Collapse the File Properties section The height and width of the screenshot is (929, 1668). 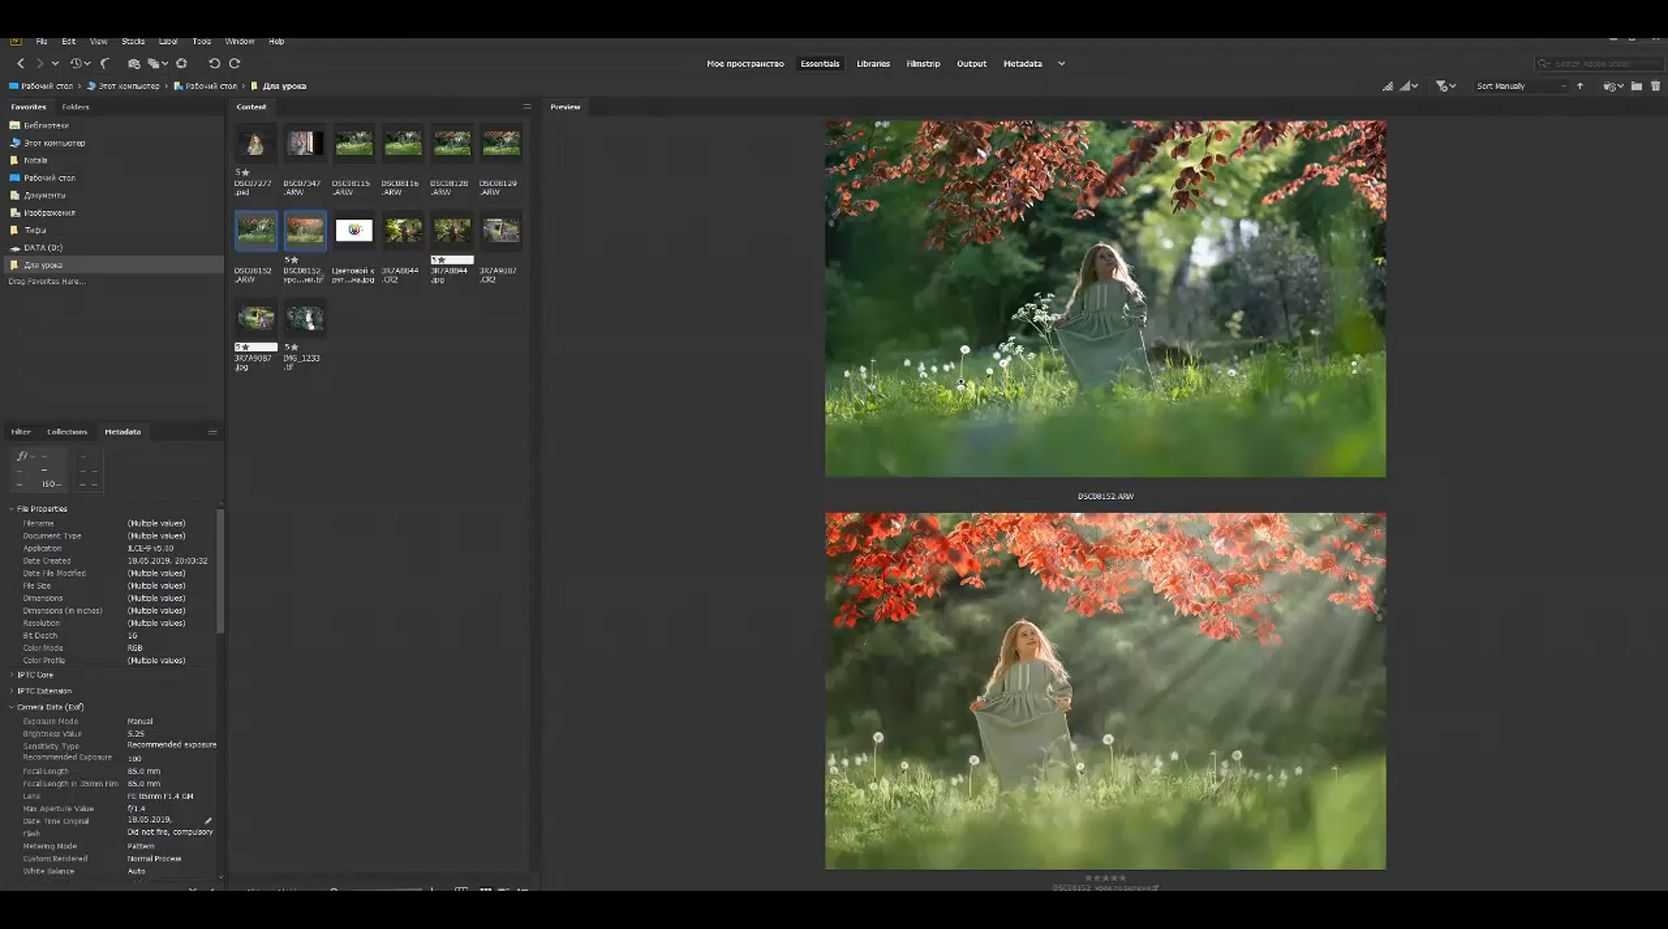point(12,509)
